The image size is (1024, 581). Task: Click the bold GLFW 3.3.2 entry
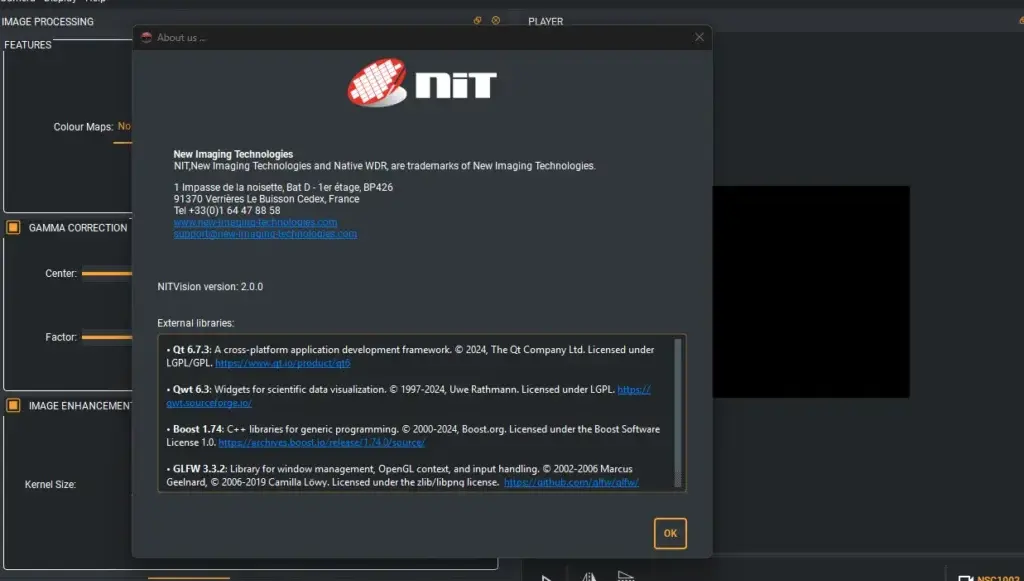[200, 469]
